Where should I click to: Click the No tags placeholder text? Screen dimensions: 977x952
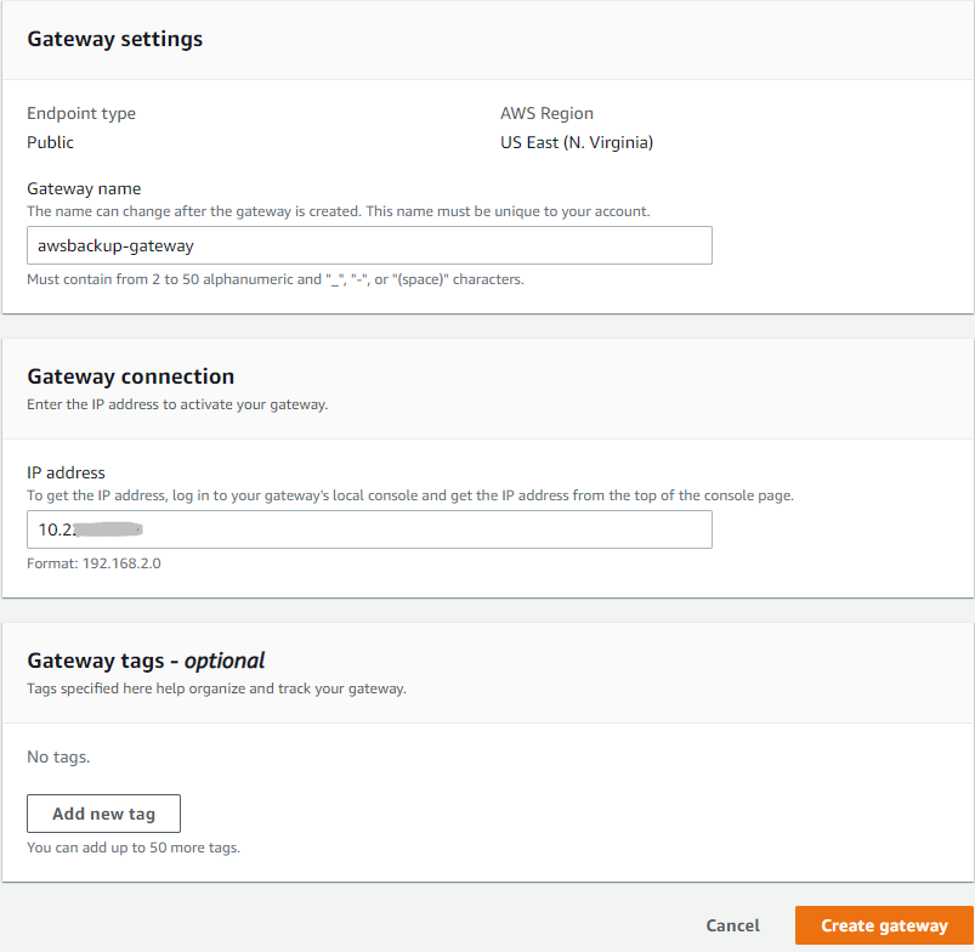click(x=55, y=757)
